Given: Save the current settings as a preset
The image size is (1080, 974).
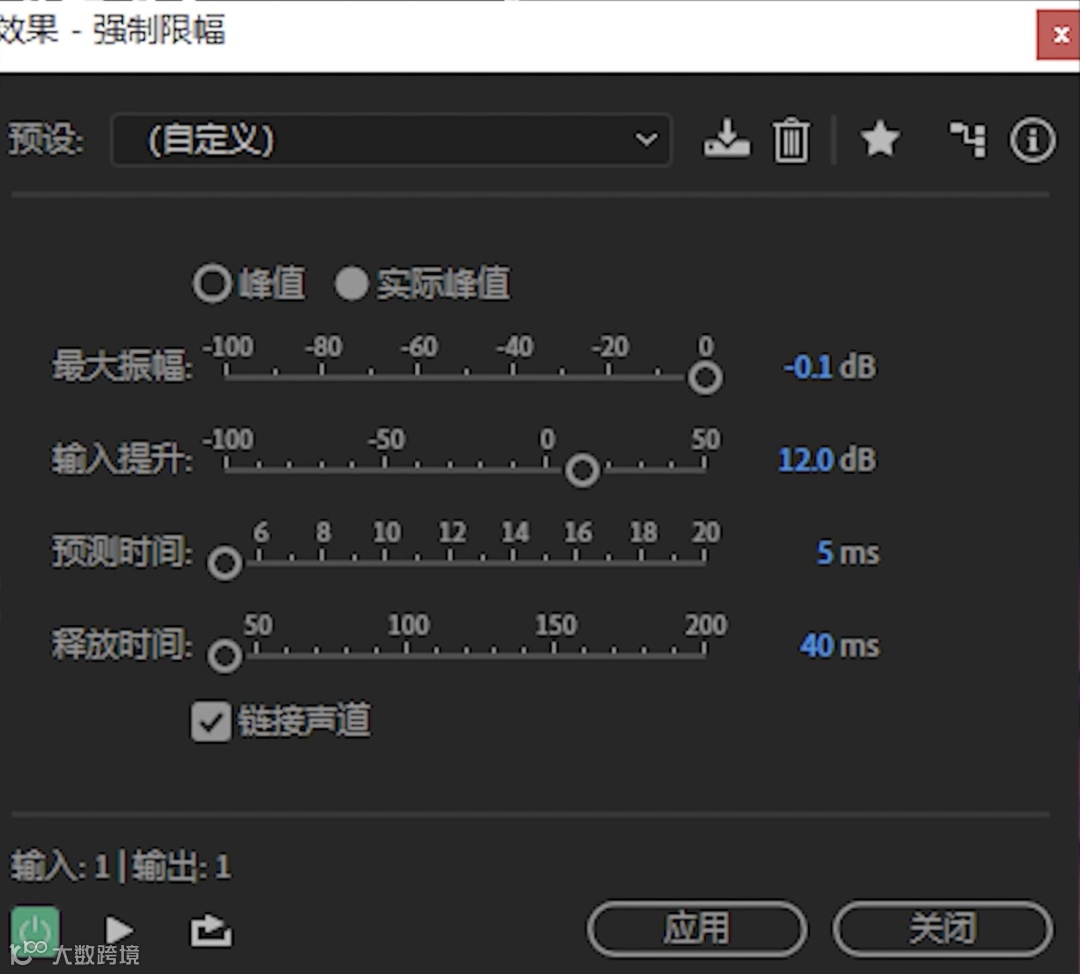Looking at the screenshot, I should (727, 141).
